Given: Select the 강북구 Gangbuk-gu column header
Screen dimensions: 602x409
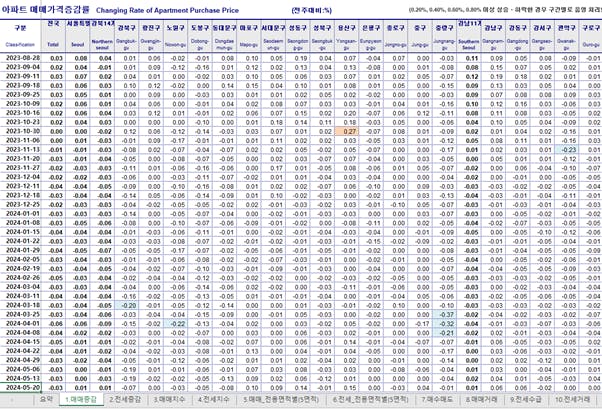Looking at the screenshot, I should (126, 36).
